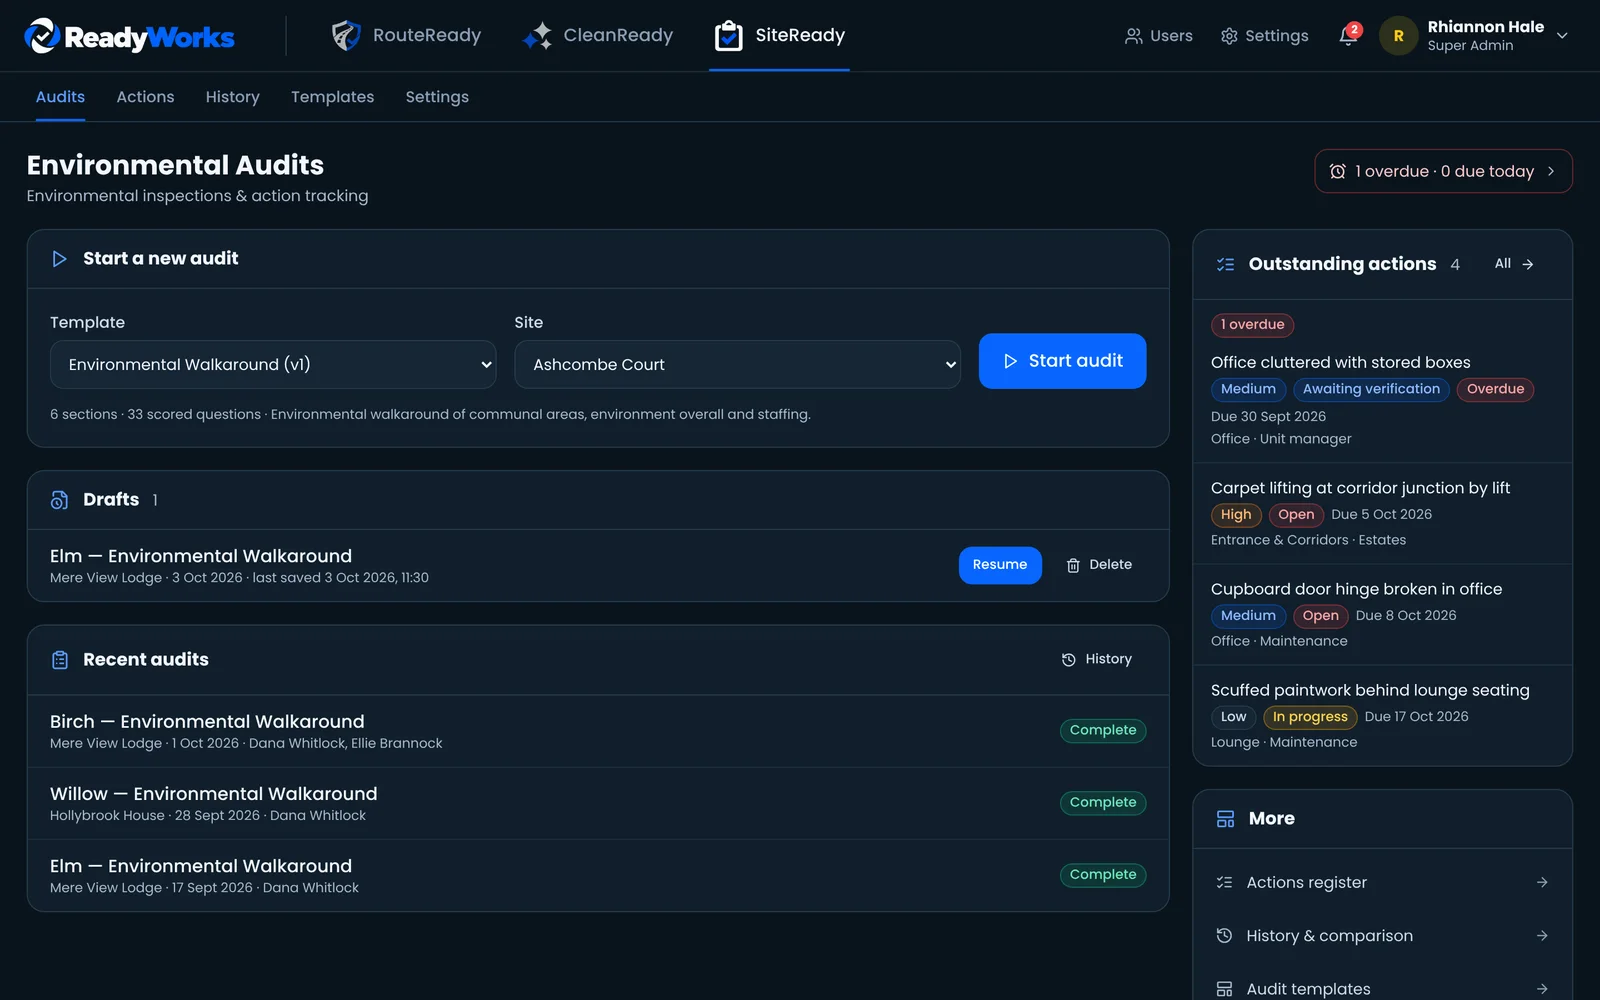Image resolution: width=1600 pixels, height=1000 pixels.
Task: Select the RouteReady app label
Action: pyautogui.click(x=427, y=35)
